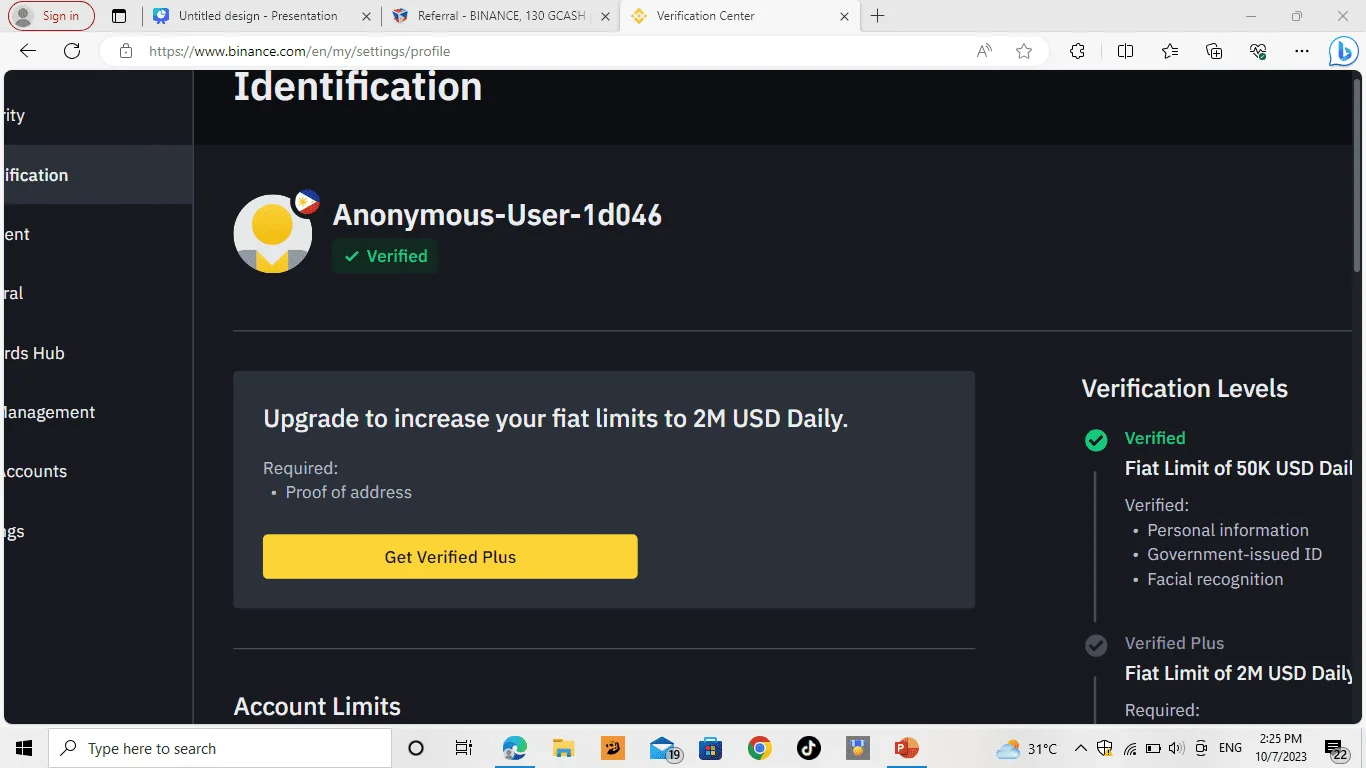Open Google Chrome from the taskbar

[x=760, y=748]
